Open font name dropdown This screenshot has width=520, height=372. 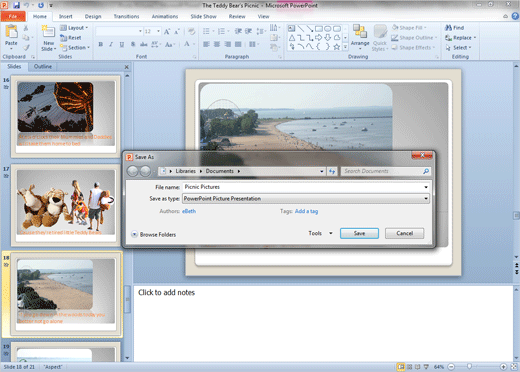(140, 31)
